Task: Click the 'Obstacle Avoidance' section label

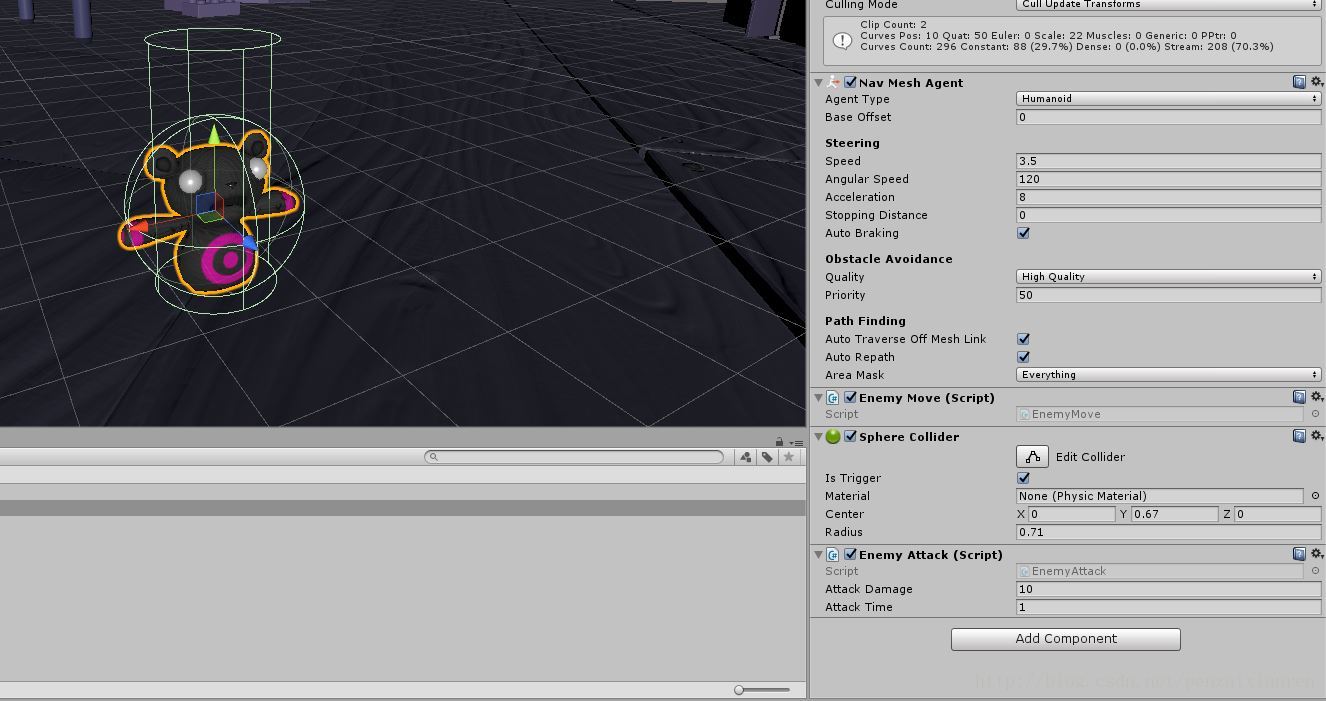Action: click(888, 259)
